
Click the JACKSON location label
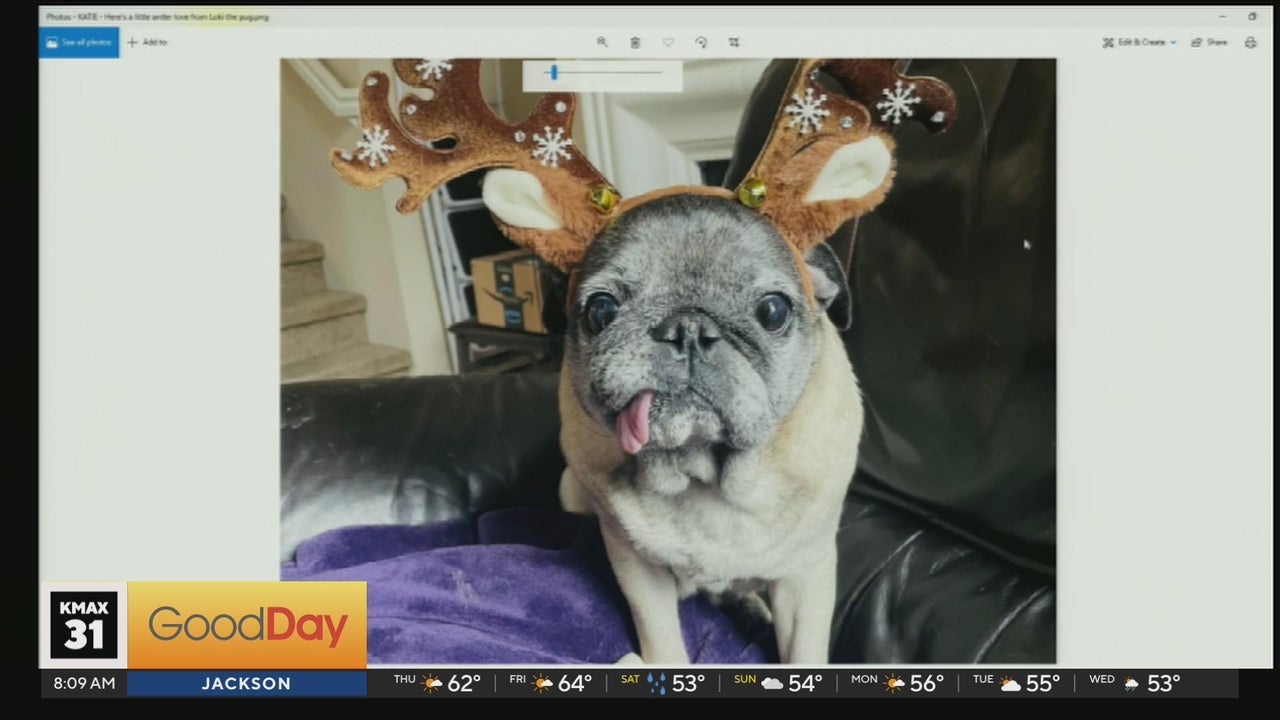pyautogui.click(x=246, y=684)
